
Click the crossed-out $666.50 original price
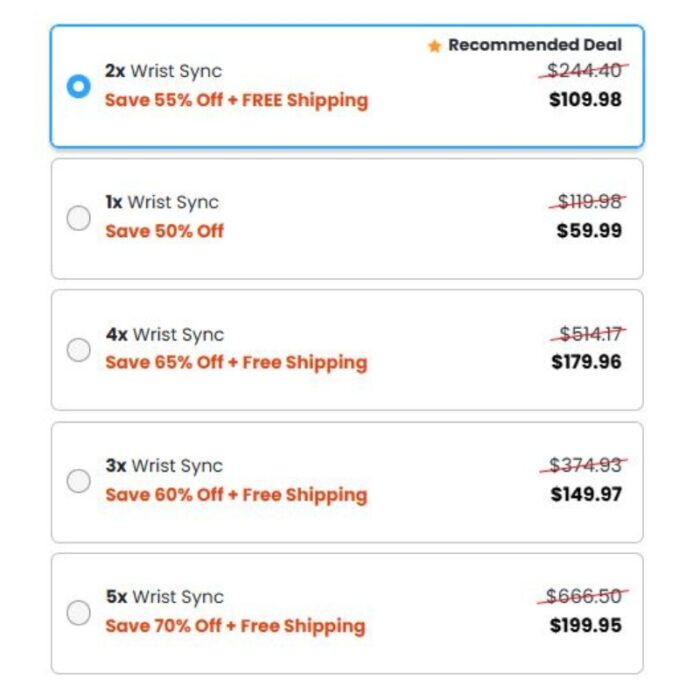(x=584, y=597)
